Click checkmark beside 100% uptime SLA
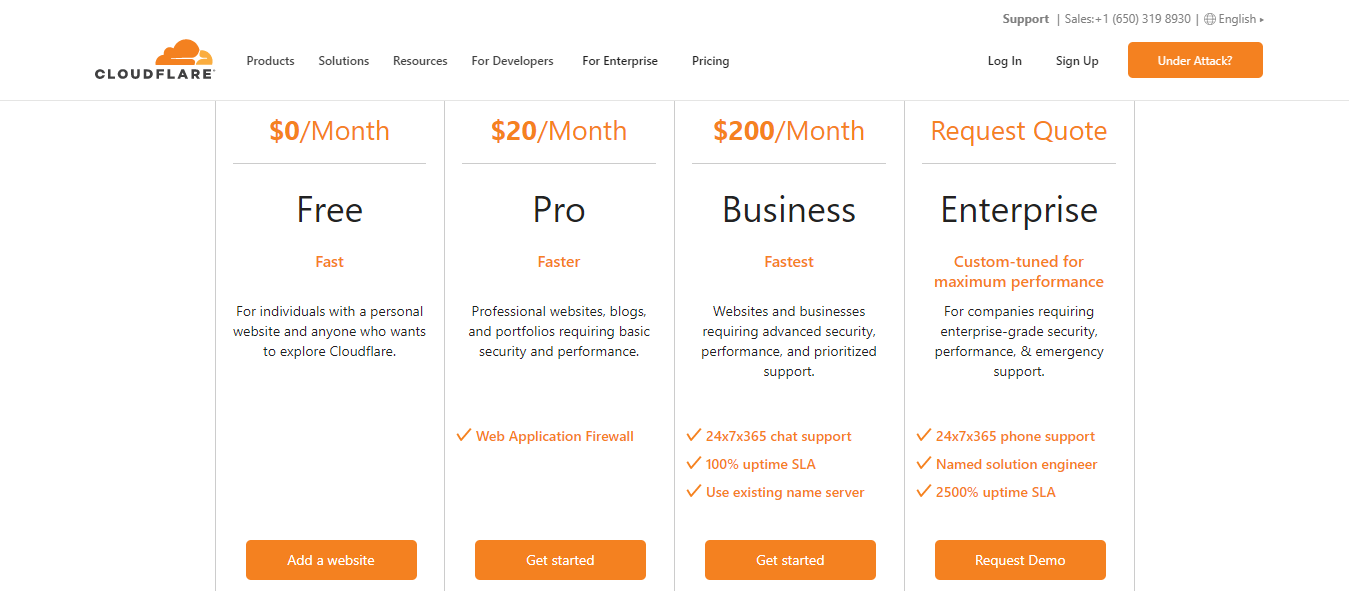Viewport: 1349px width, 591px height. click(x=694, y=463)
